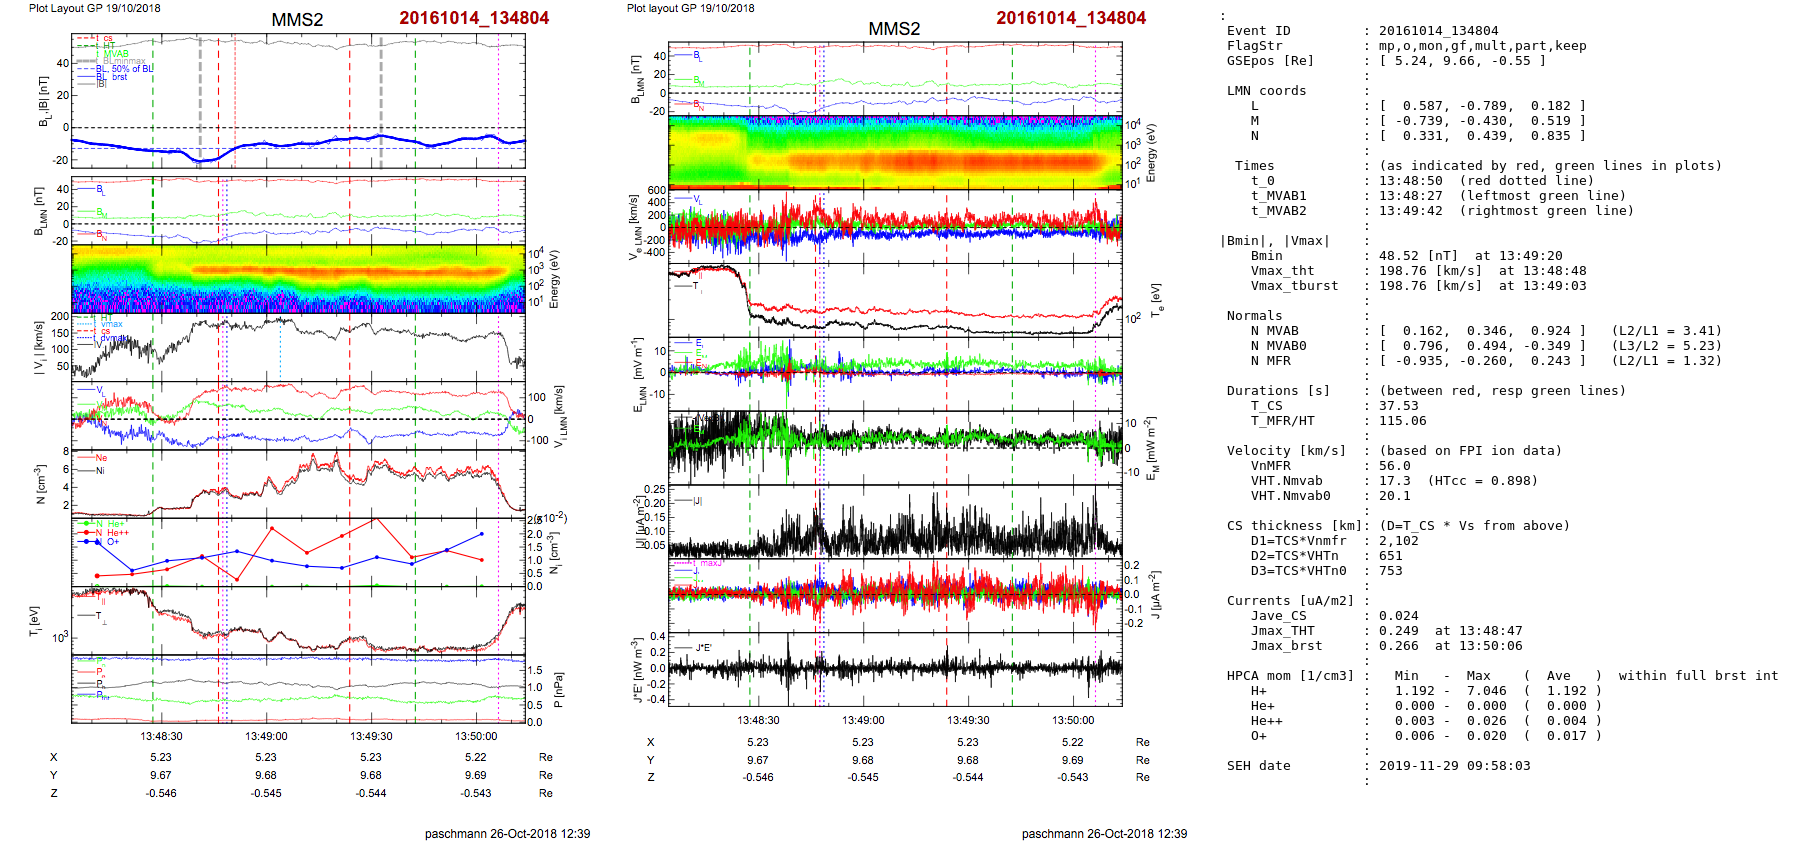Click 'Energy (eV)' axis label on right plot
The width and height of the screenshot is (1804, 841).
1151,153
